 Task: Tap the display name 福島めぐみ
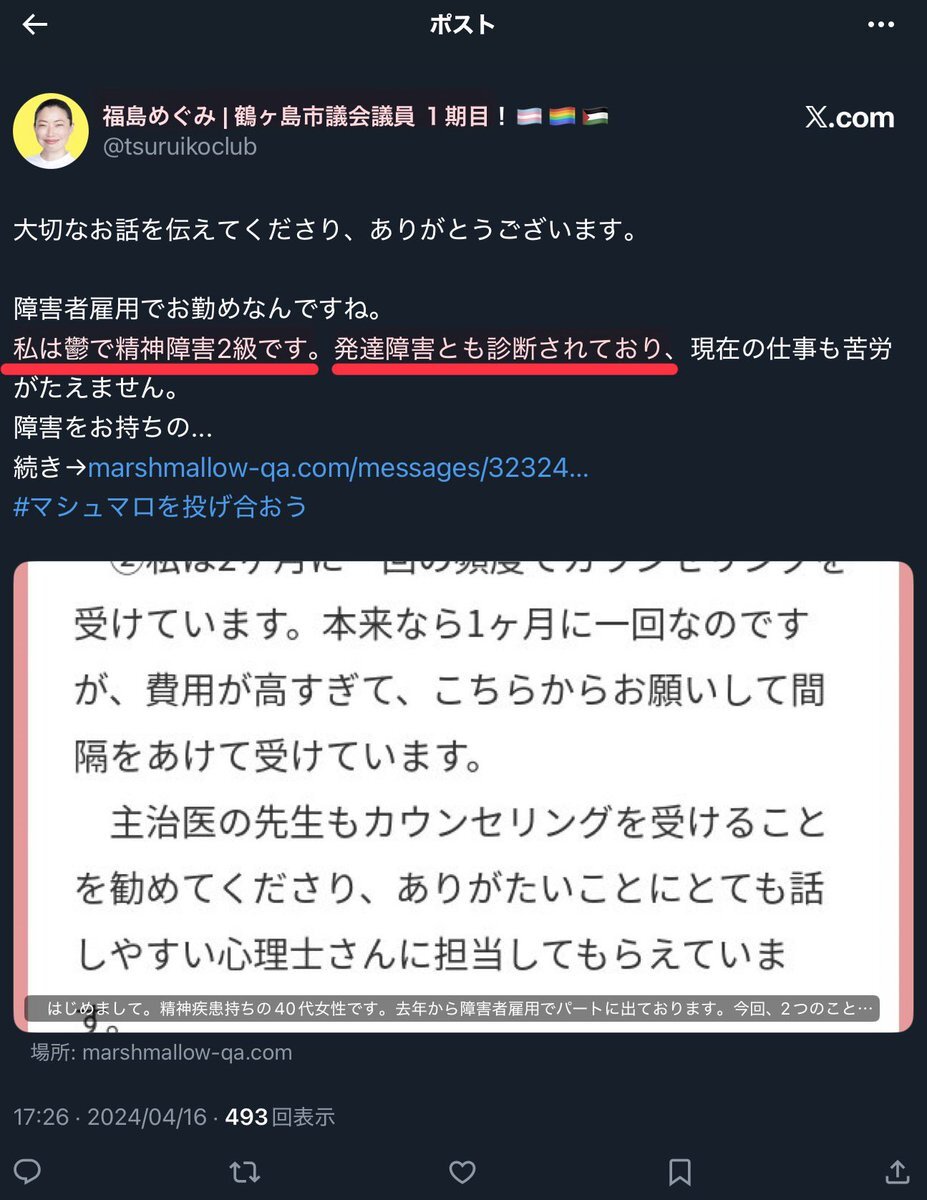click(x=159, y=116)
